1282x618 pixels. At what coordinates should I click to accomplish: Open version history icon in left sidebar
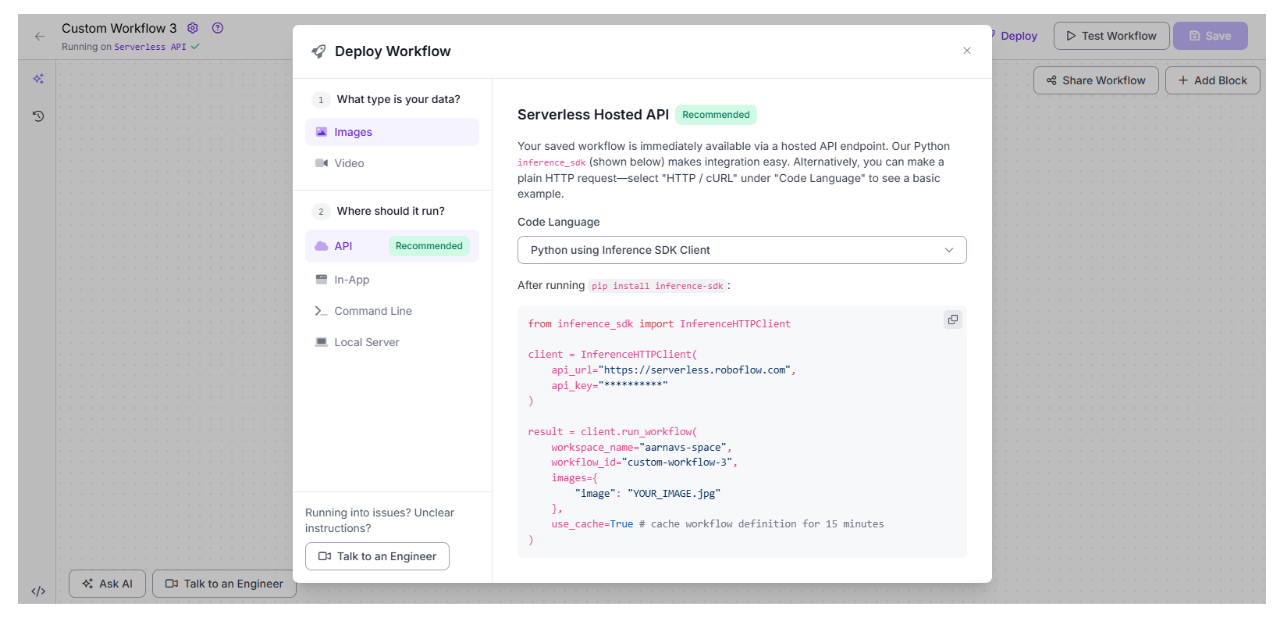click(x=38, y=116)
